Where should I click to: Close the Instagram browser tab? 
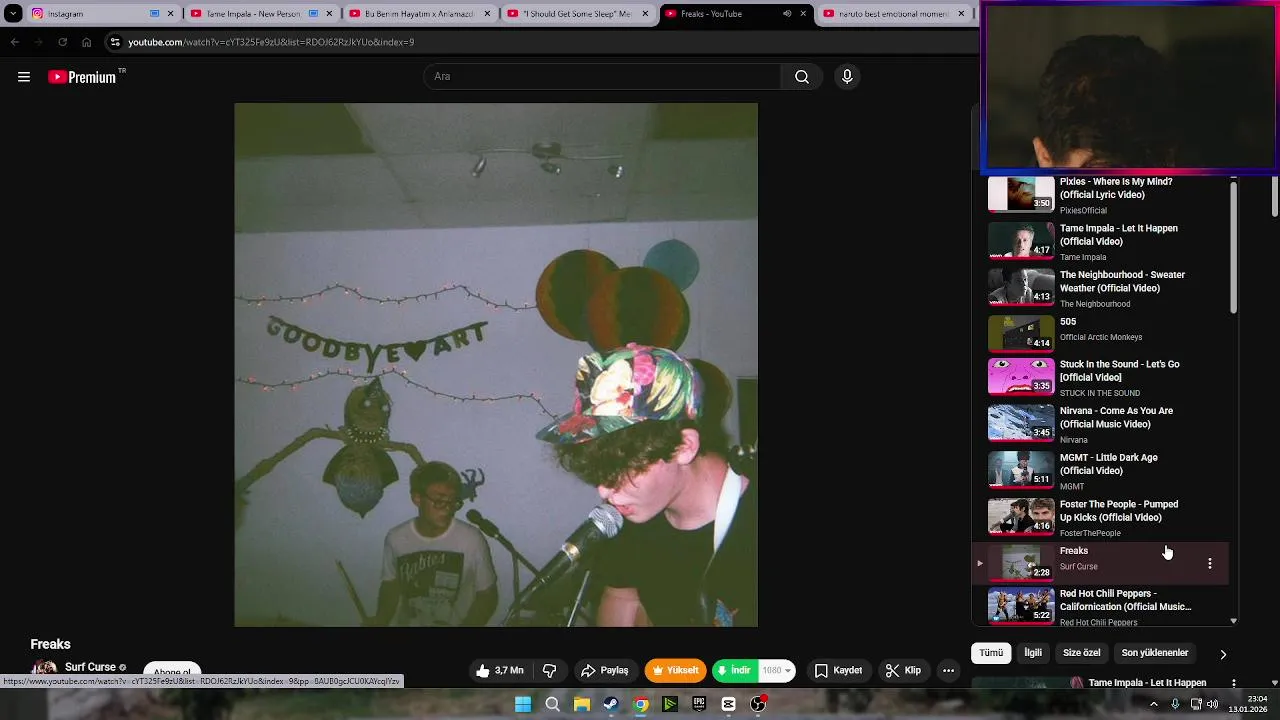click(x=171, y=14)
